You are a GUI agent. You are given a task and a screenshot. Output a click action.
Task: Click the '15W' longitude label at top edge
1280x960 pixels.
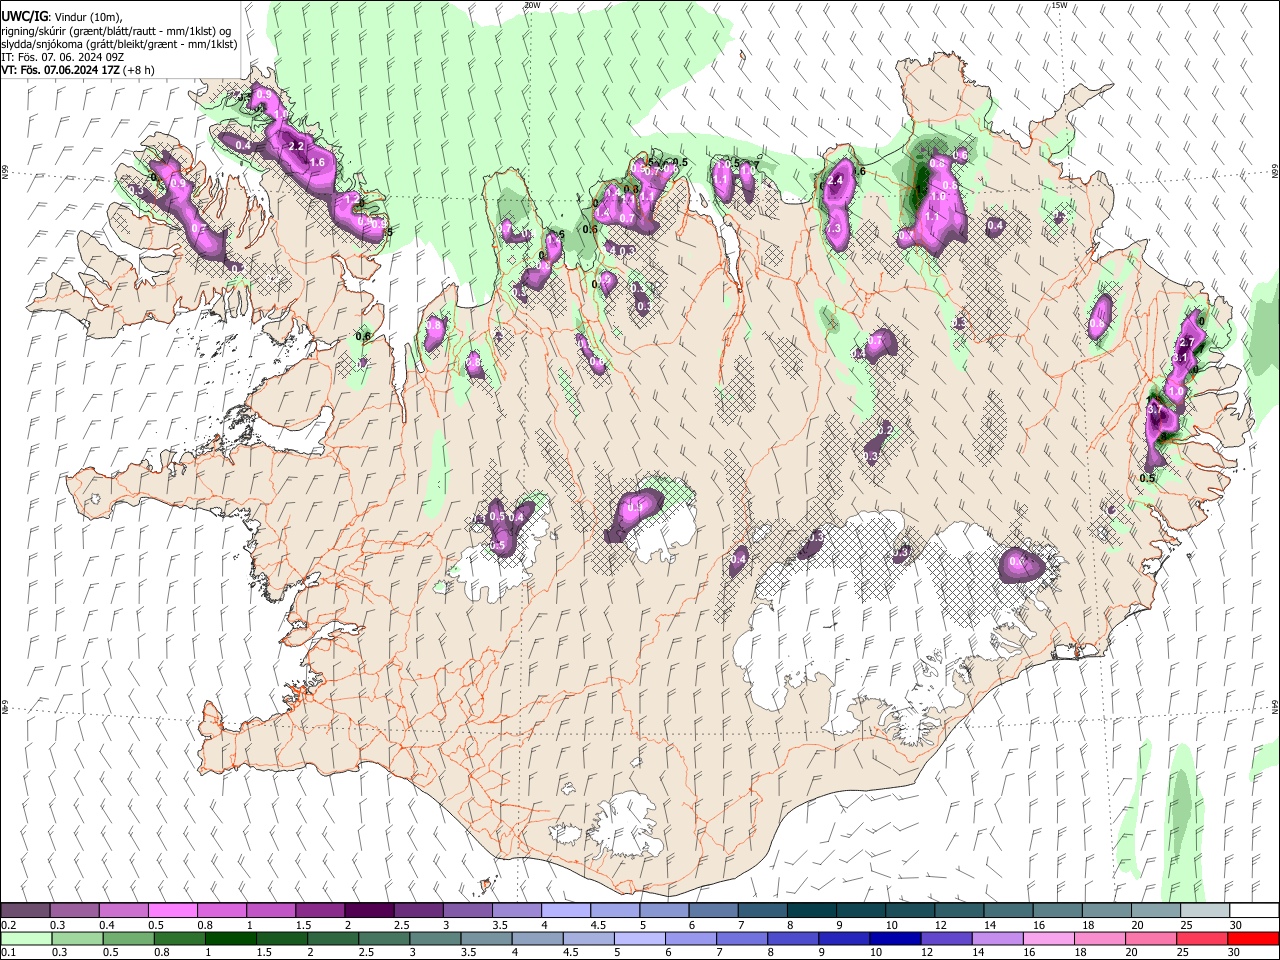pyautogui.click(x=1059, y=5)
